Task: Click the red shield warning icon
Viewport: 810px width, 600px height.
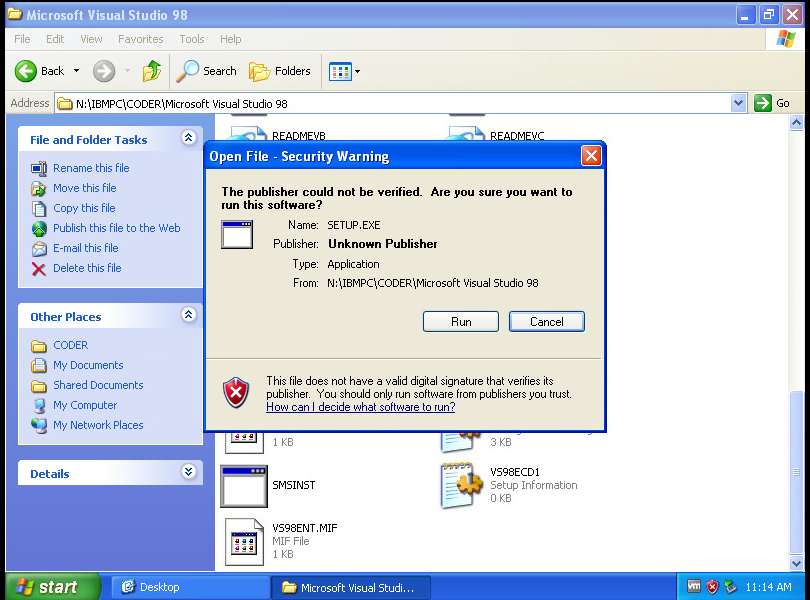Action: 236,392
